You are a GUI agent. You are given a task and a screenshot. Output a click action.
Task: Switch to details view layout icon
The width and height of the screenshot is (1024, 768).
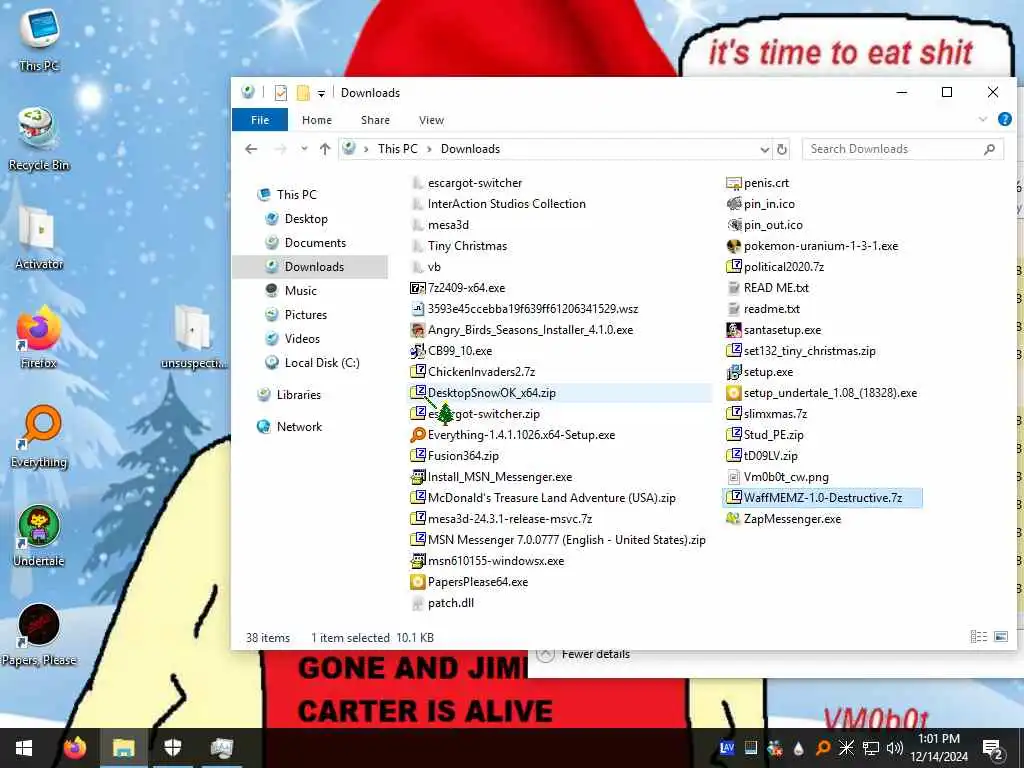978,637
